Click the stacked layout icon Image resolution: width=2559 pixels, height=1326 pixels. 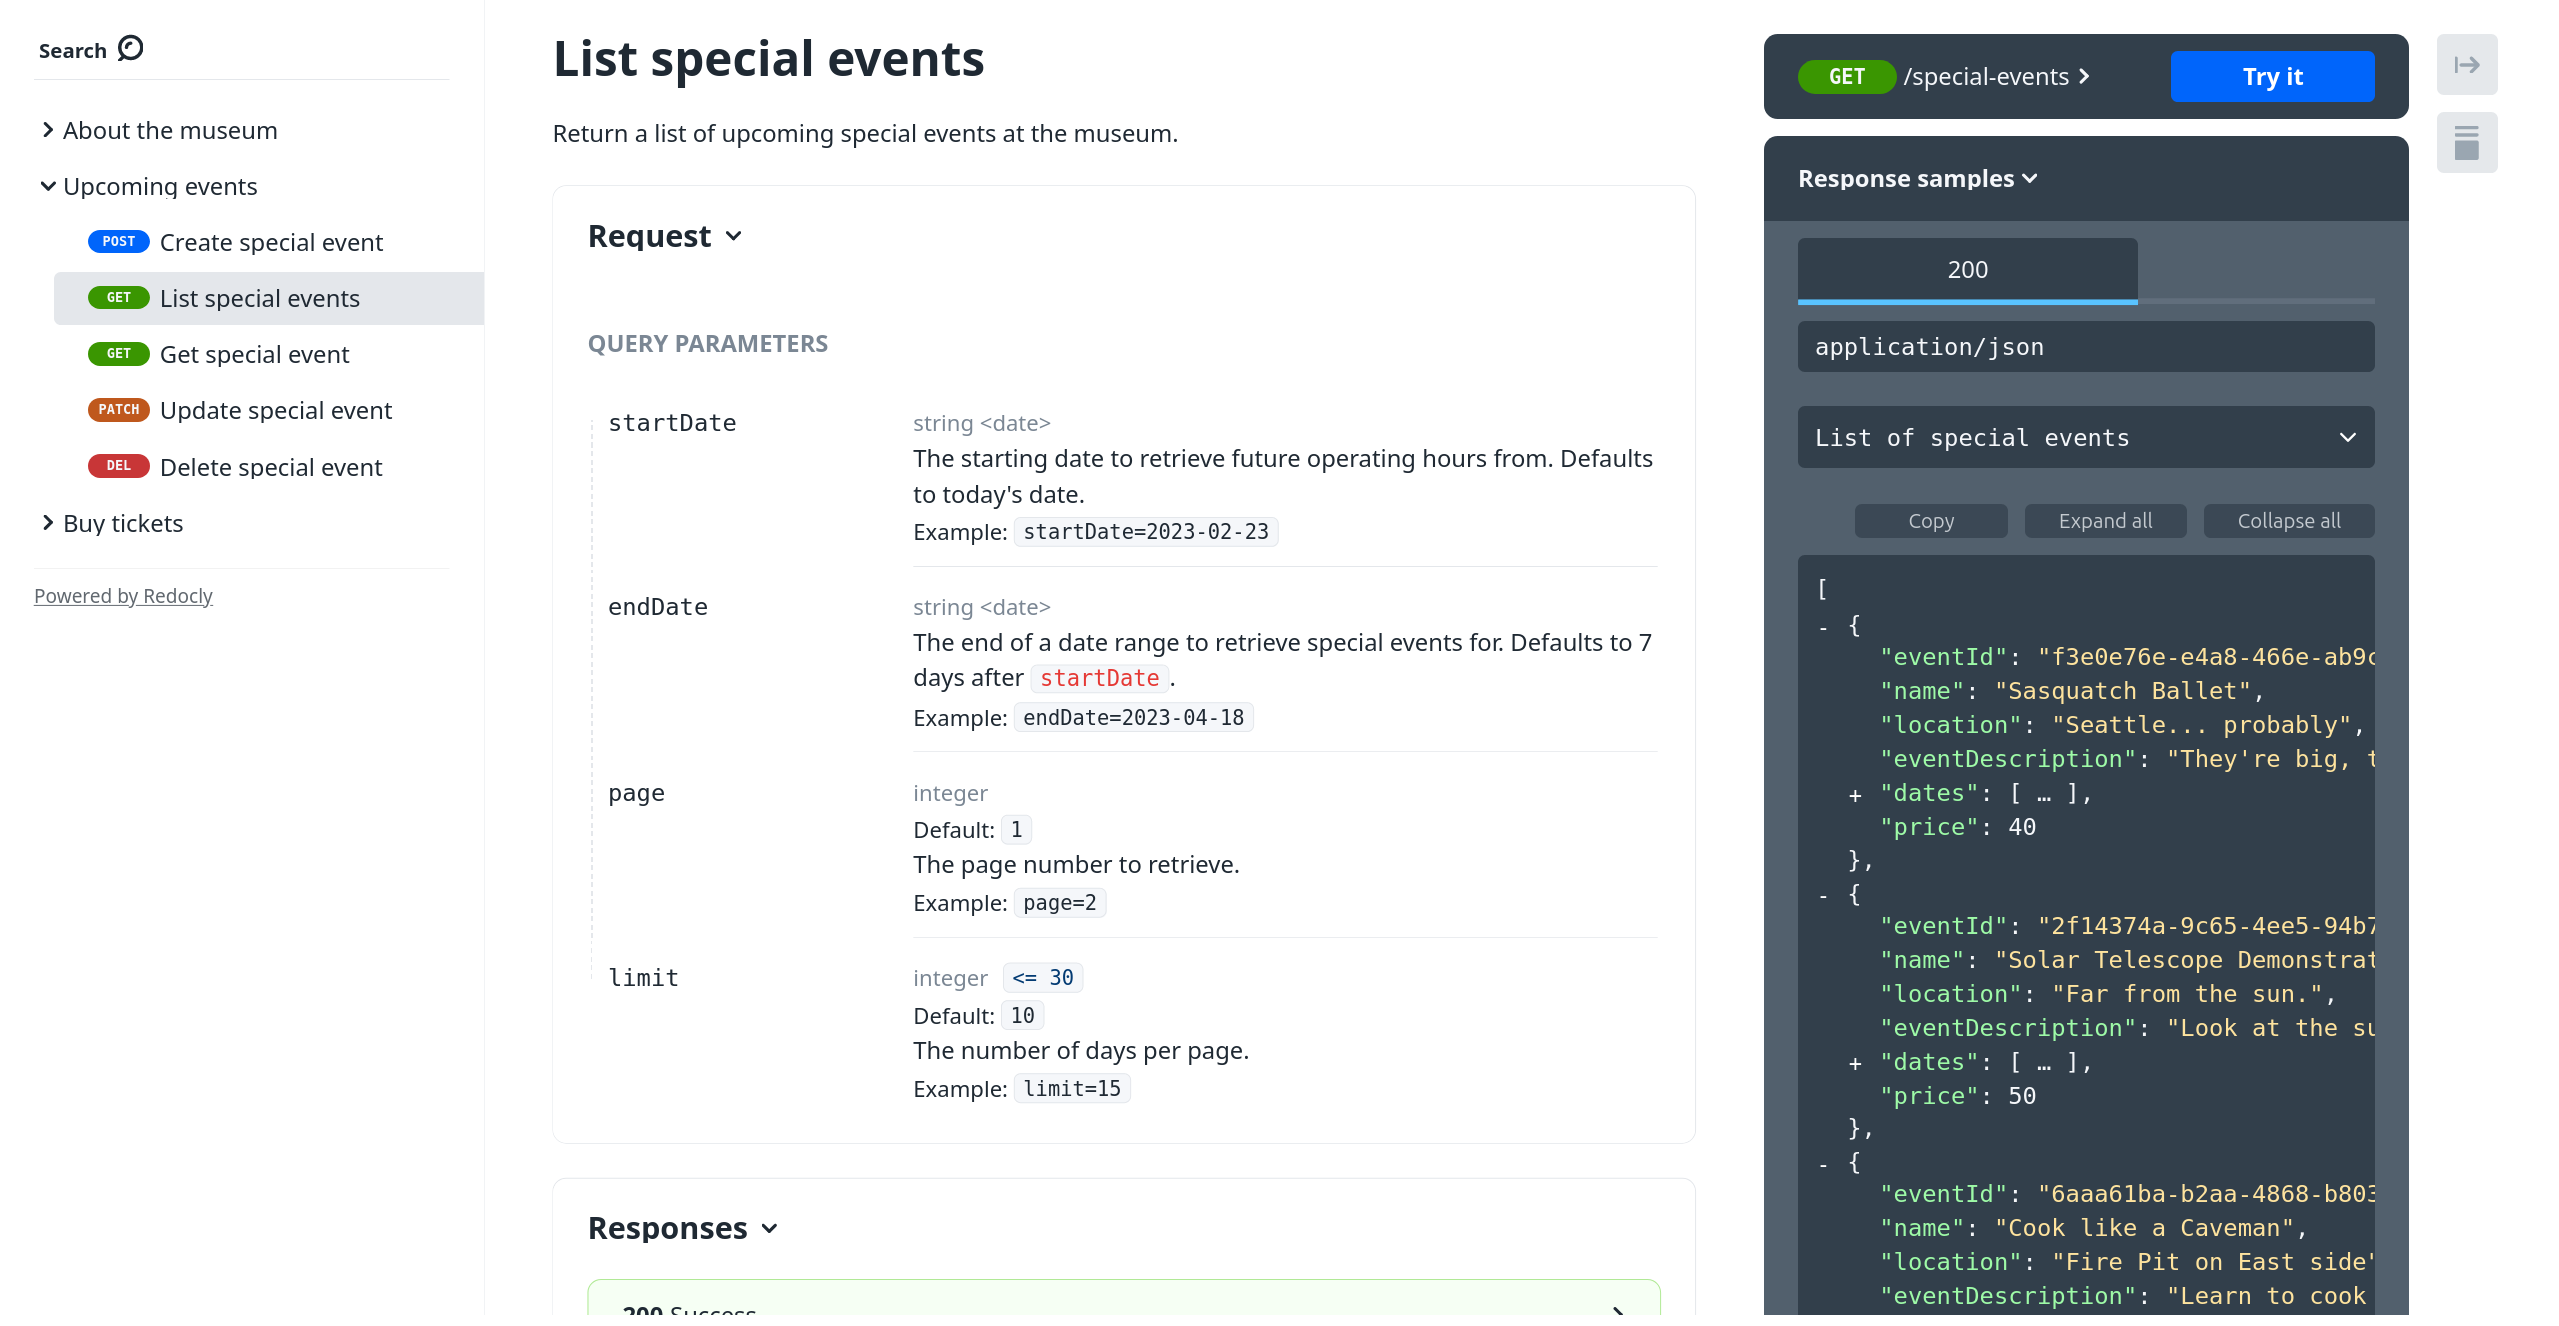(x=2466, y=143)
